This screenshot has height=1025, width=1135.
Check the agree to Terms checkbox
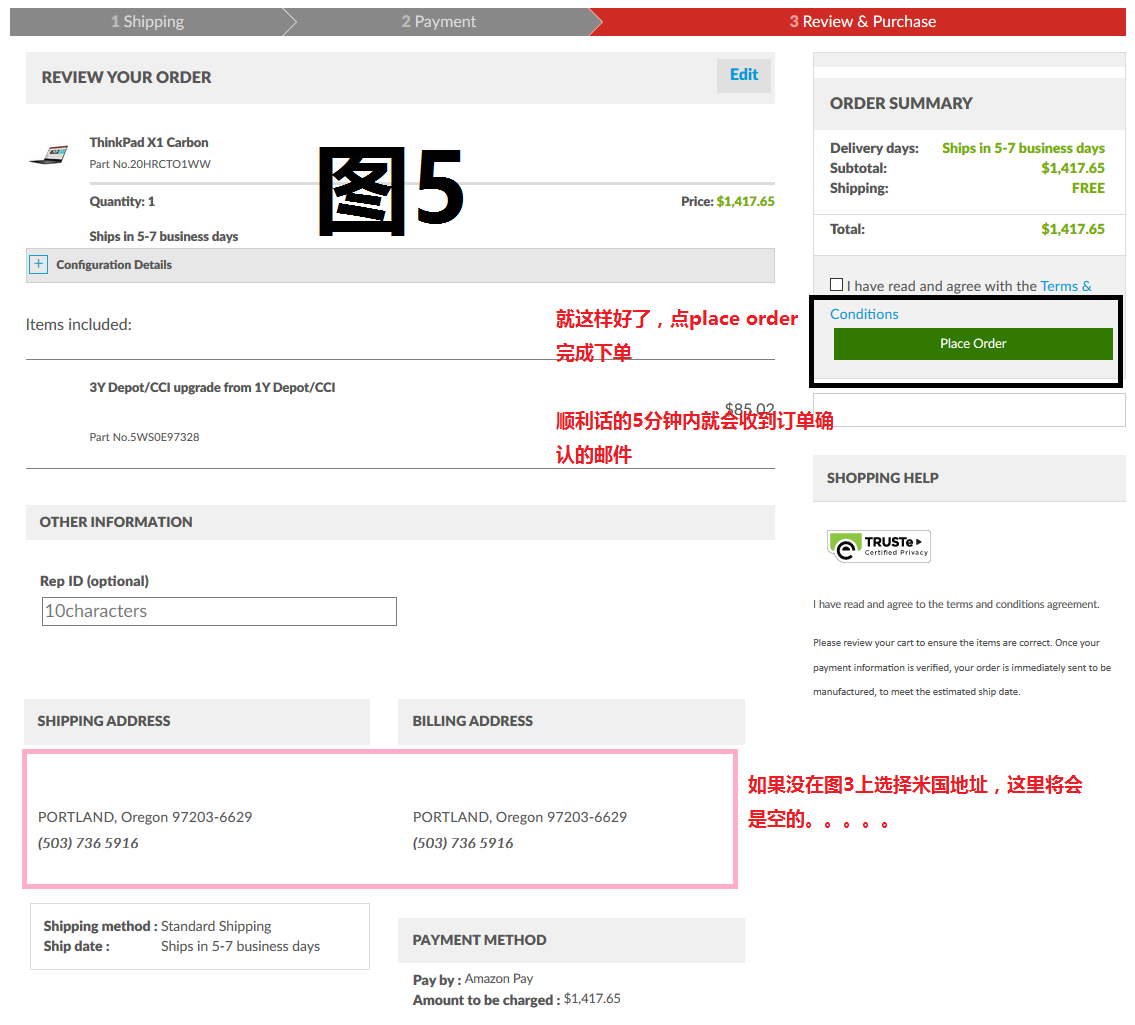tap(836, 285)
